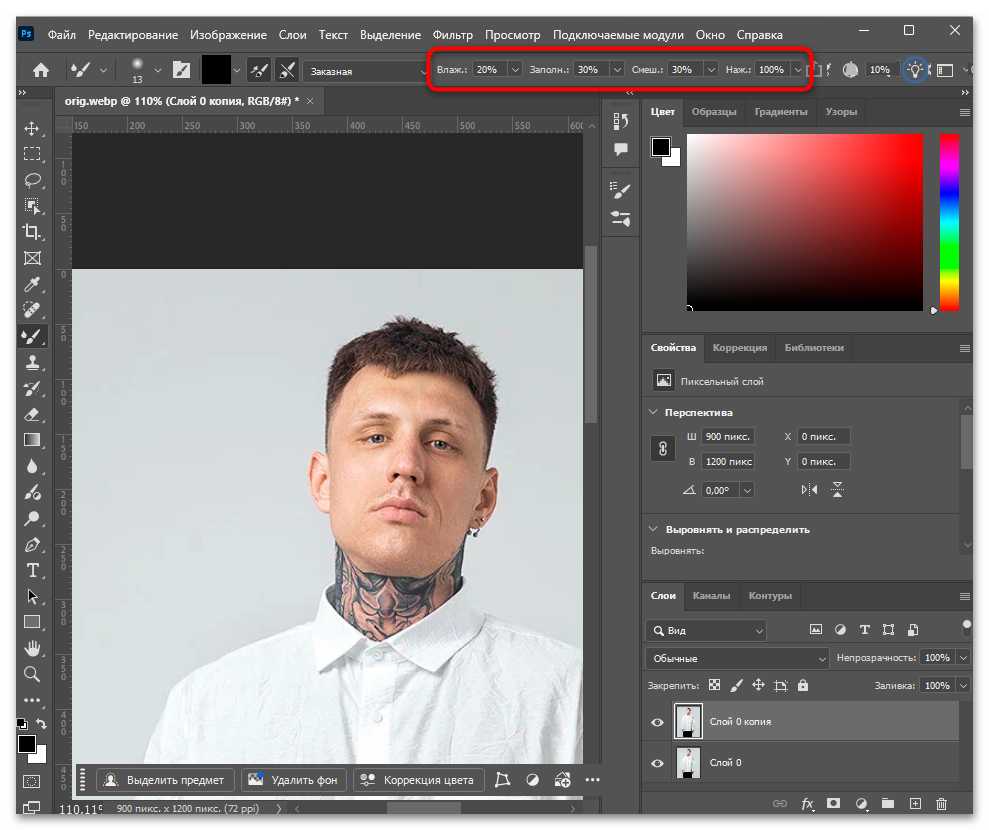Toggle lock all padlock icon
Image resolution: width=989 pixels, height=830 pixels.
click(802, 685)
